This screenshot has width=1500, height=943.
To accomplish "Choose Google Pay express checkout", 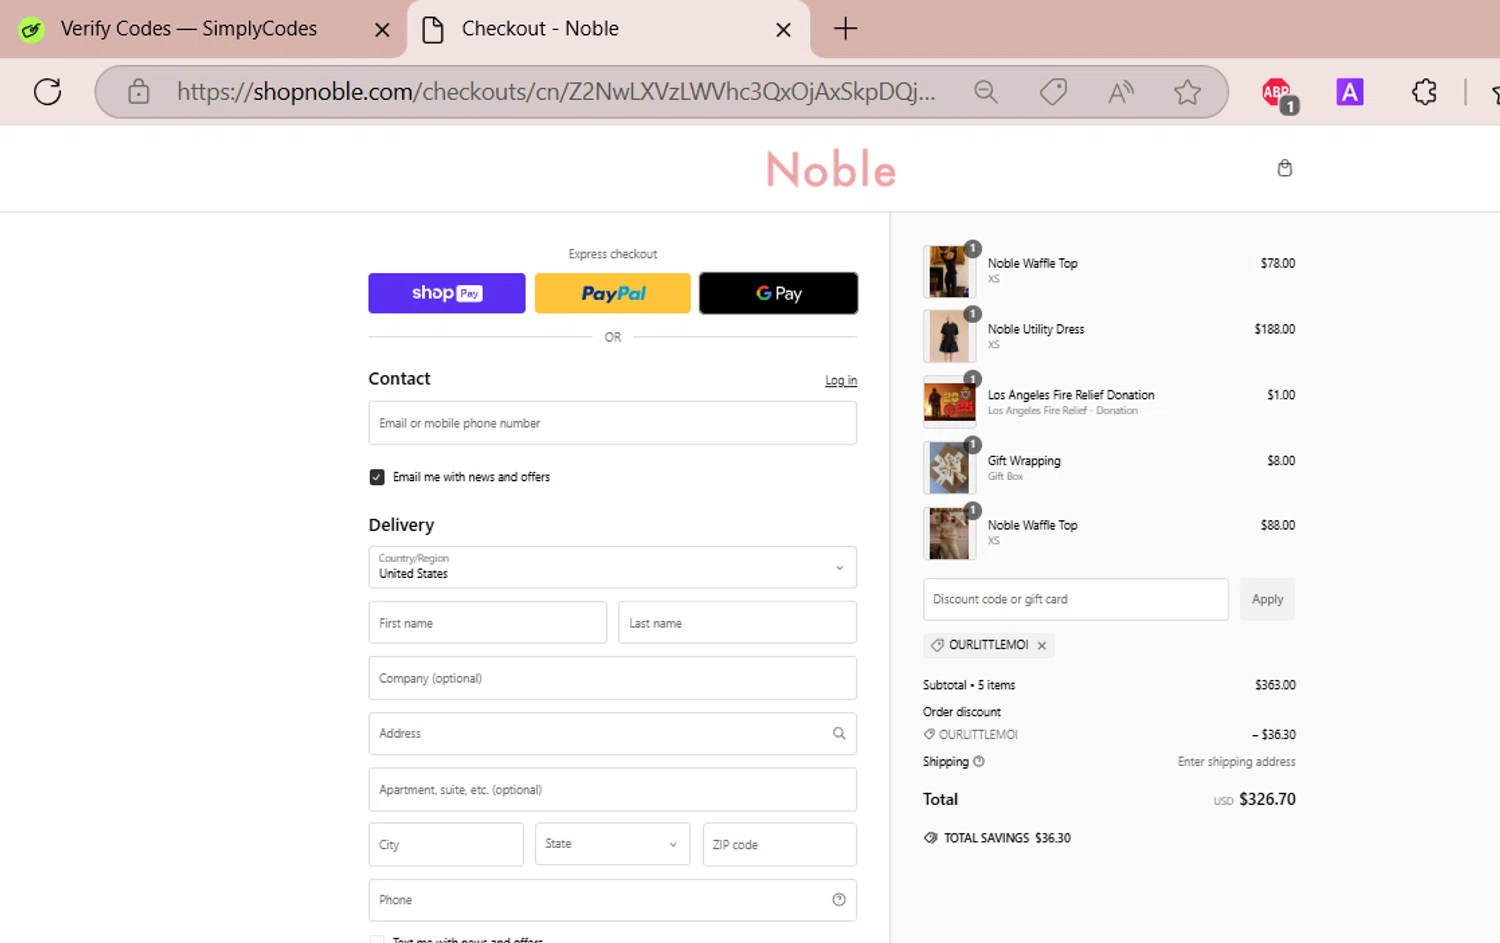I will (x=779, y=293).
